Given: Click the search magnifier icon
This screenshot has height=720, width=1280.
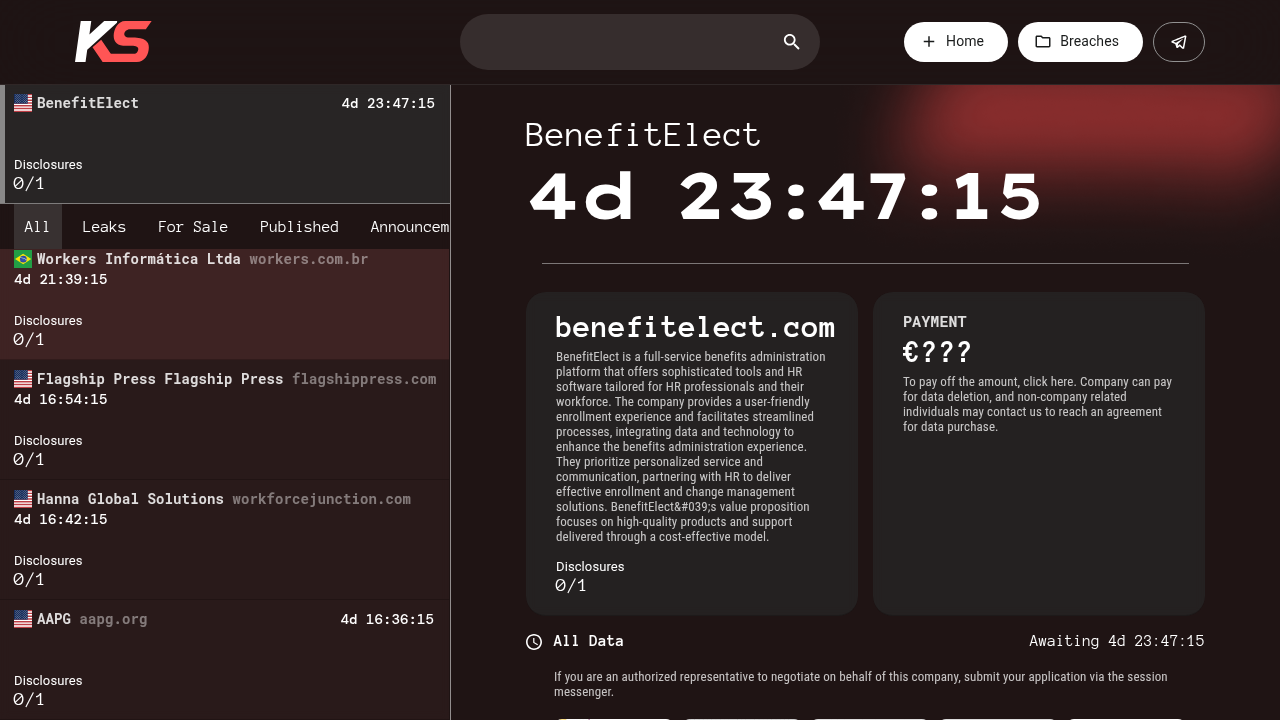Looking at the screenshot, I should (792, 42).
